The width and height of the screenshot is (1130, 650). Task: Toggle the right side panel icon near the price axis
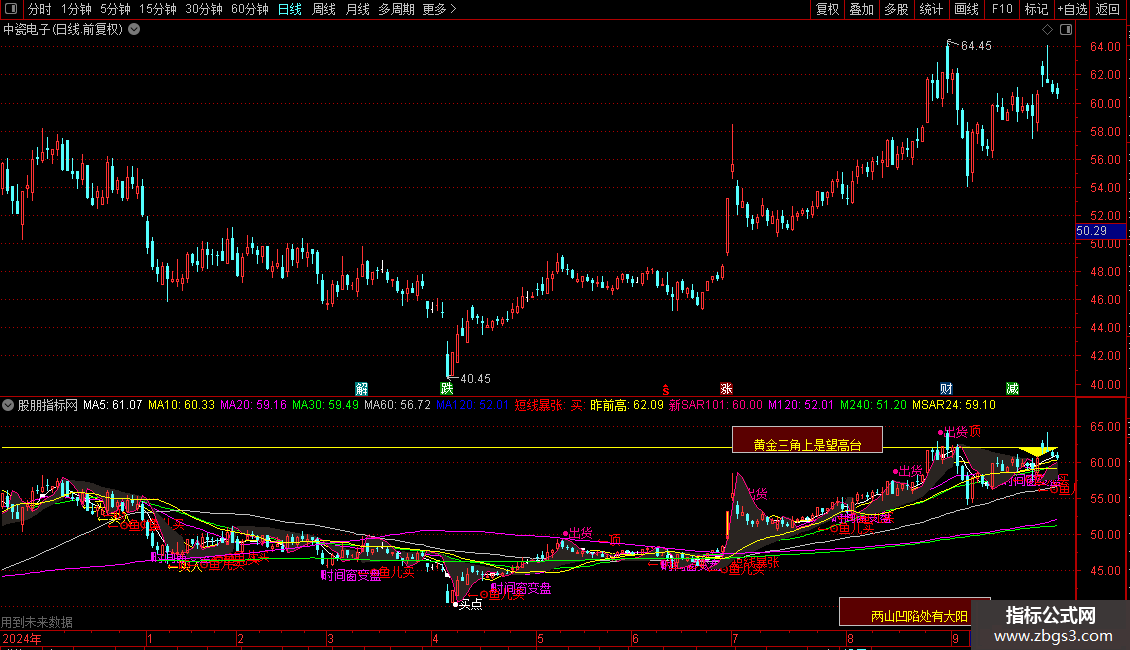point(1066,30)
